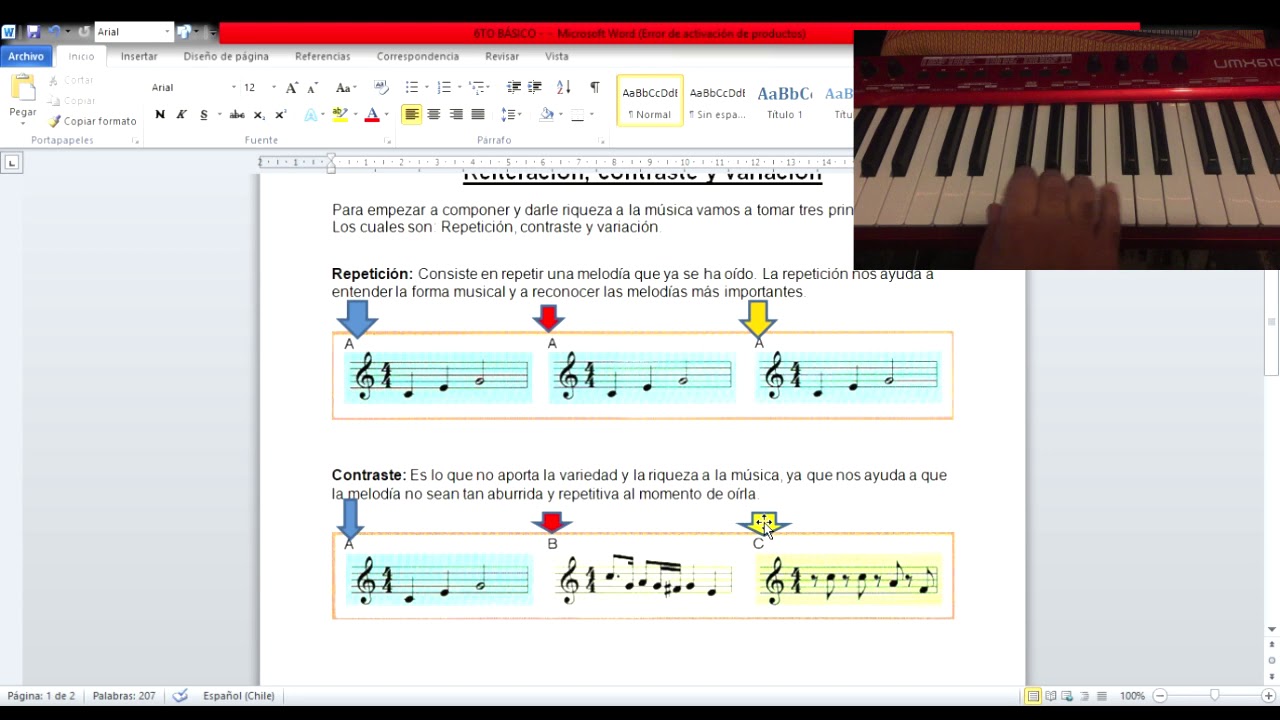Click Copiar formato format painter
Image resolution: width=1280 pixels, height=720 pixels.
(92, 121)
